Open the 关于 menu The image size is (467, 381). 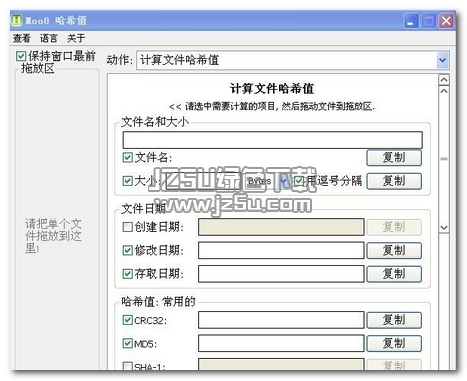tap(76, 38)
